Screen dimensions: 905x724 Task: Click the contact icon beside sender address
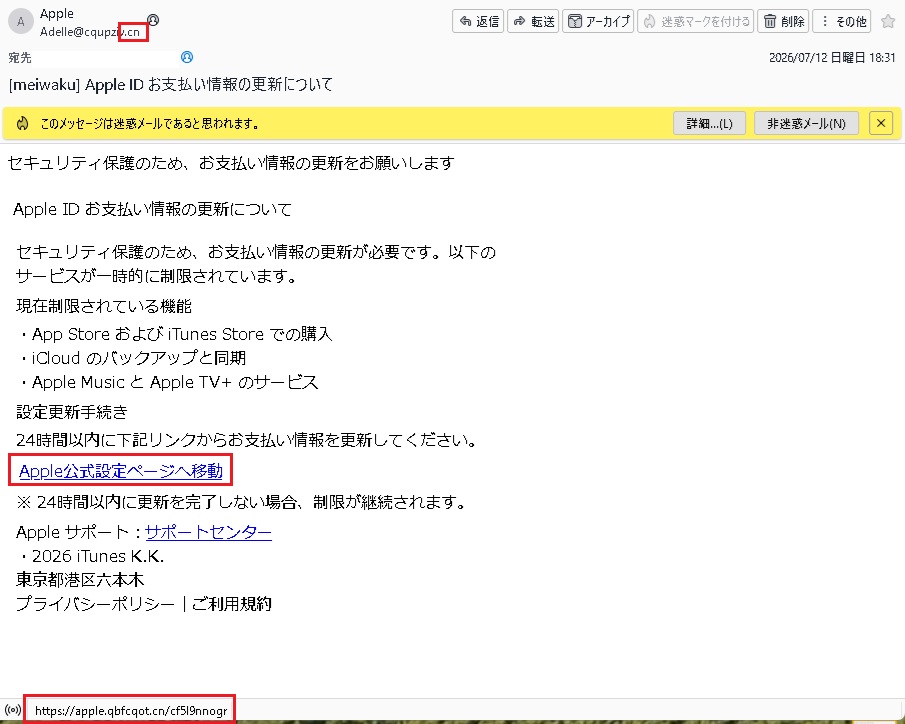pos(153,20)
